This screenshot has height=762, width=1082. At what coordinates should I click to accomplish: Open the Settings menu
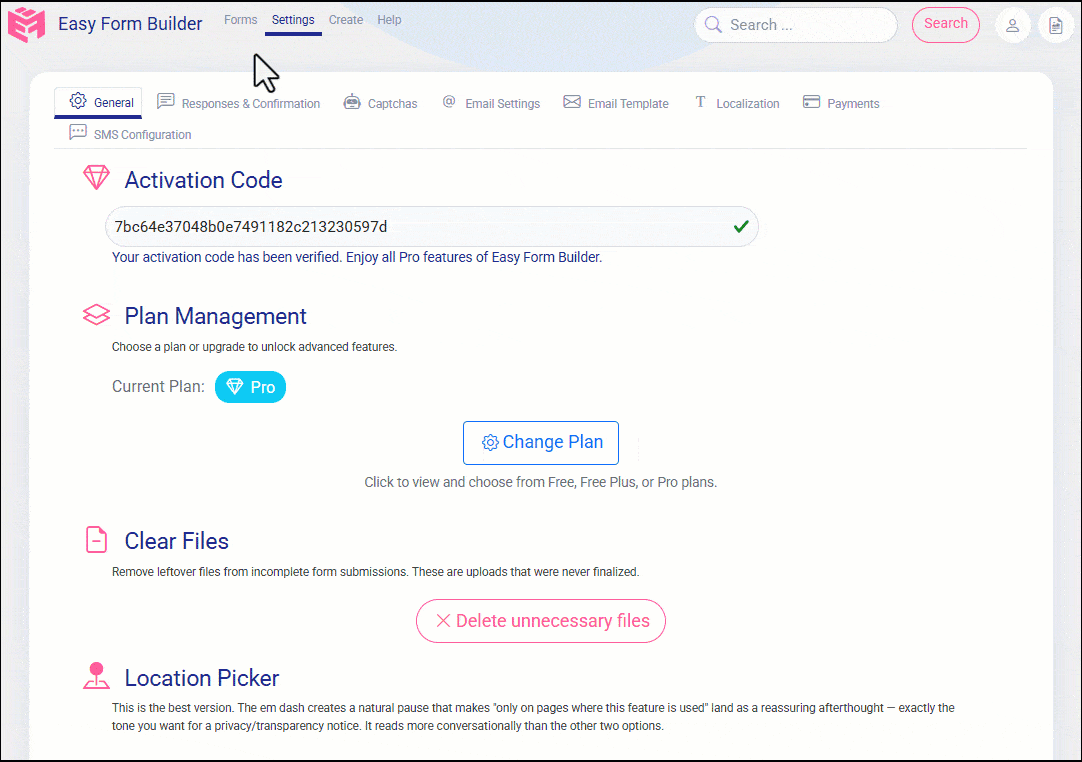[293, 20]
